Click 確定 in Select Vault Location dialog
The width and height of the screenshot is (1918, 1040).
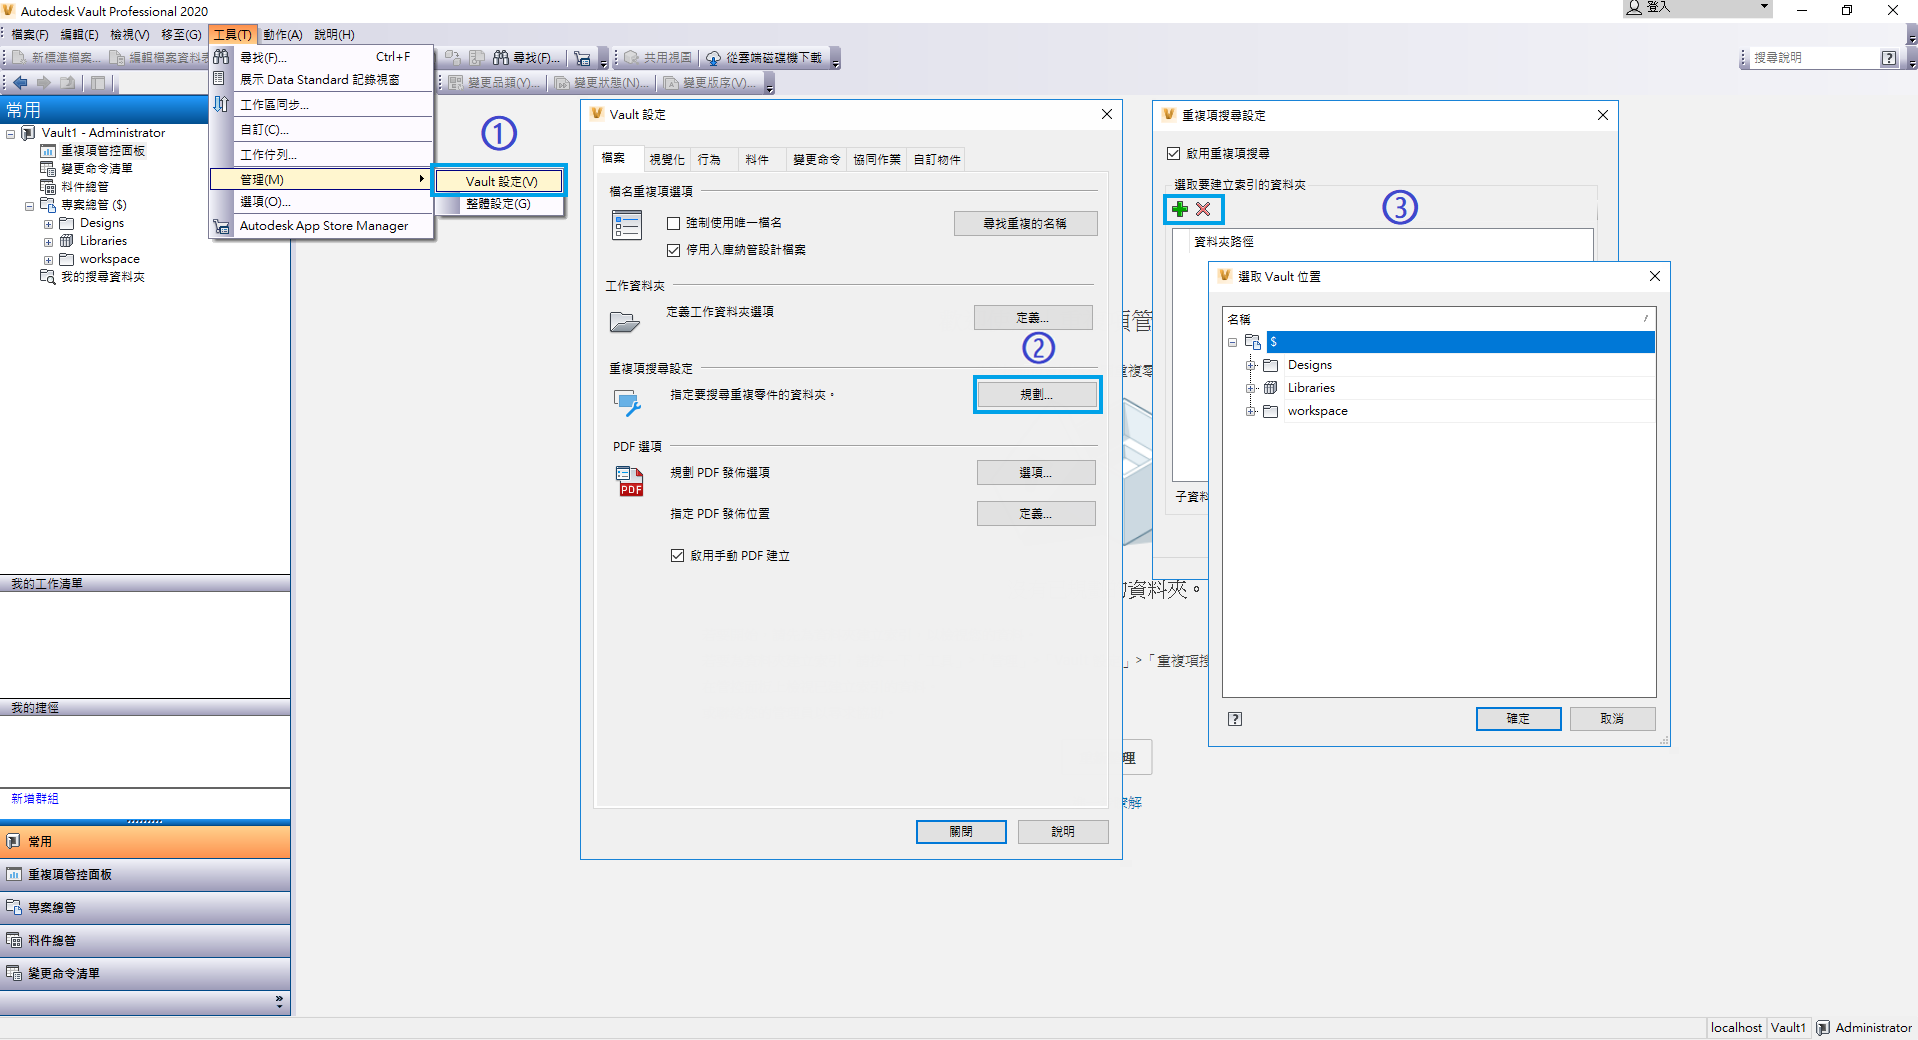pyautogui.click(x=1518, y=719)
